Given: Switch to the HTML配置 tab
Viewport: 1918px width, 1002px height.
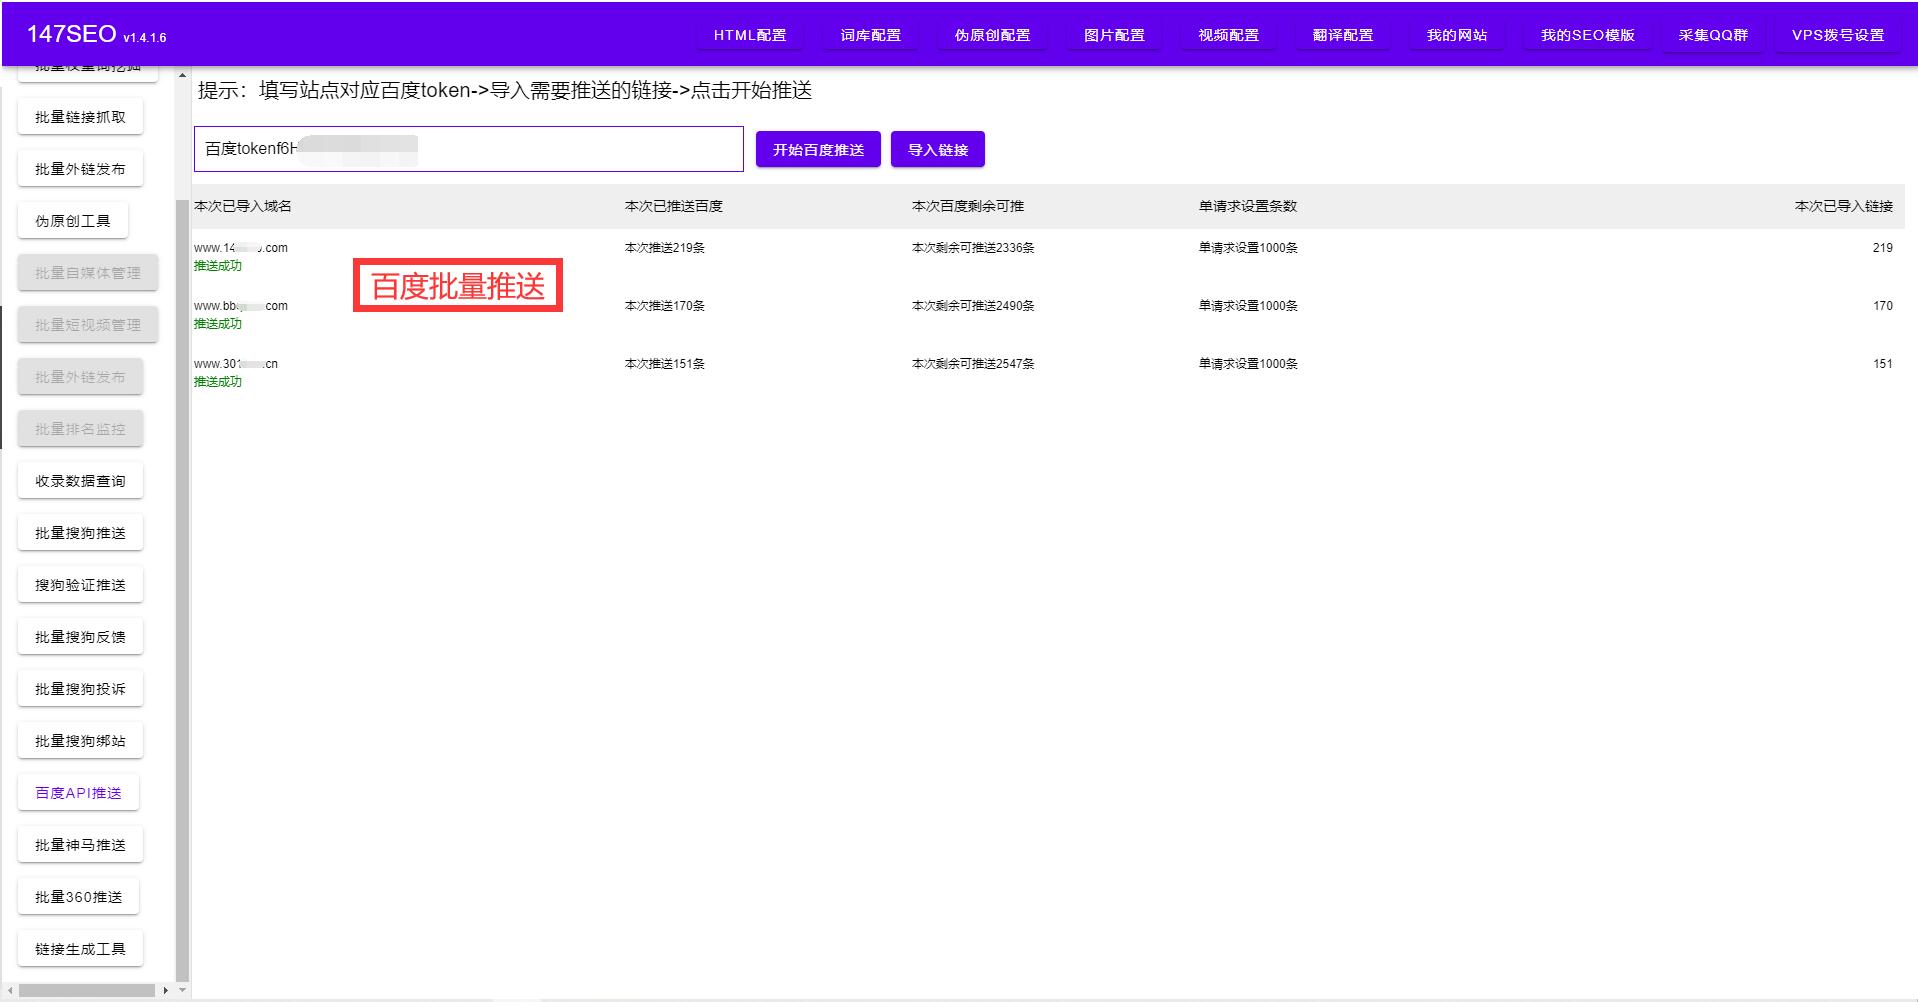Looking at the screenshot, I should click(748, 35).
